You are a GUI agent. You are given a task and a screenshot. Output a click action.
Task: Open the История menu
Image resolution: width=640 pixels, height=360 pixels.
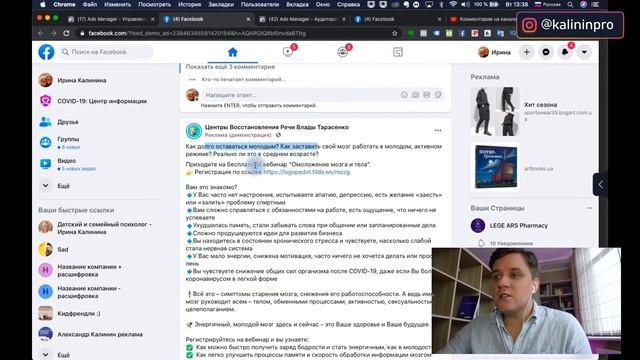pos(189,4)
